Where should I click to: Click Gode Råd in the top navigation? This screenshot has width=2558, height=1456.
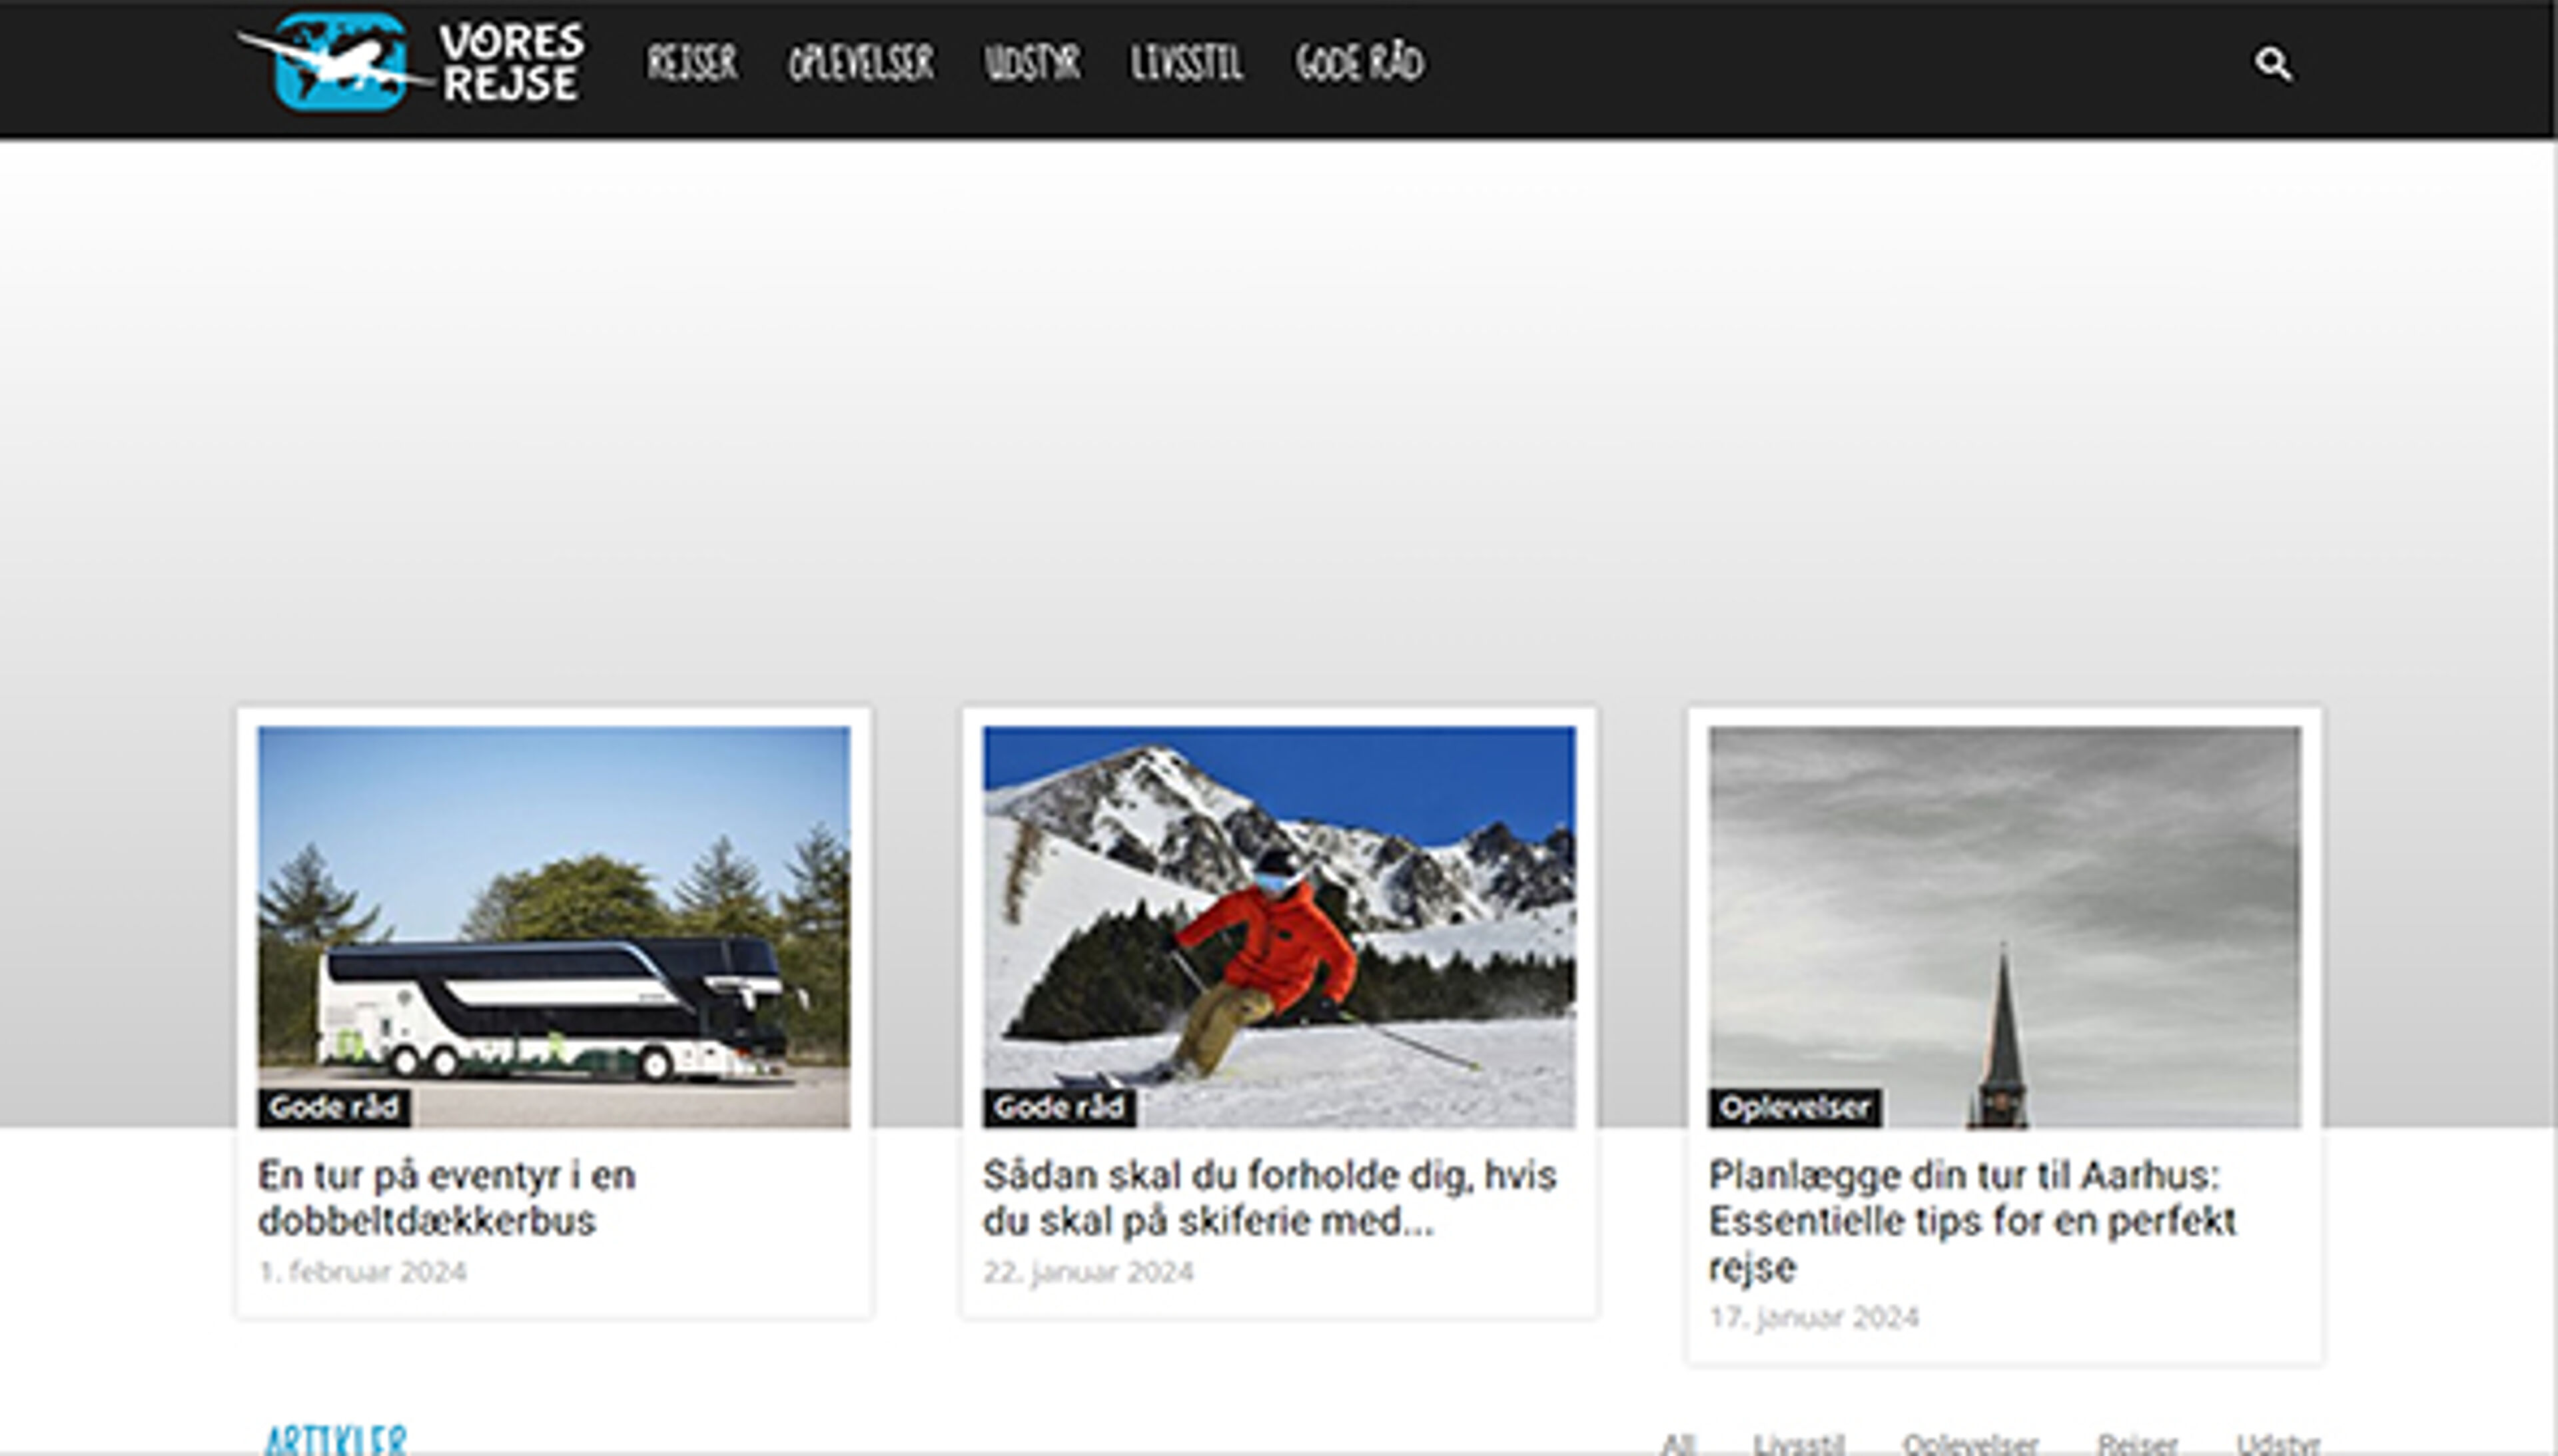click(1359, 63)
